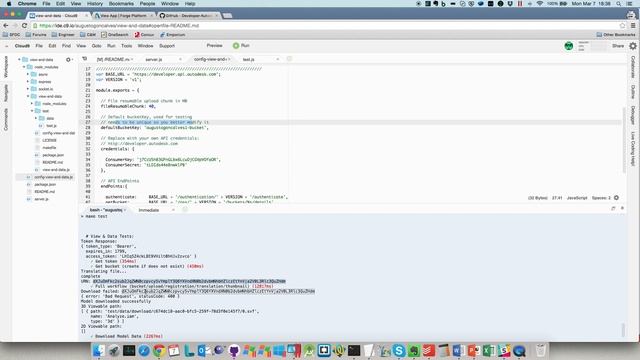The width and height of the screenshot is (640, 360).
Task: Open the Chrome History menu
Action: click(95, 4)
